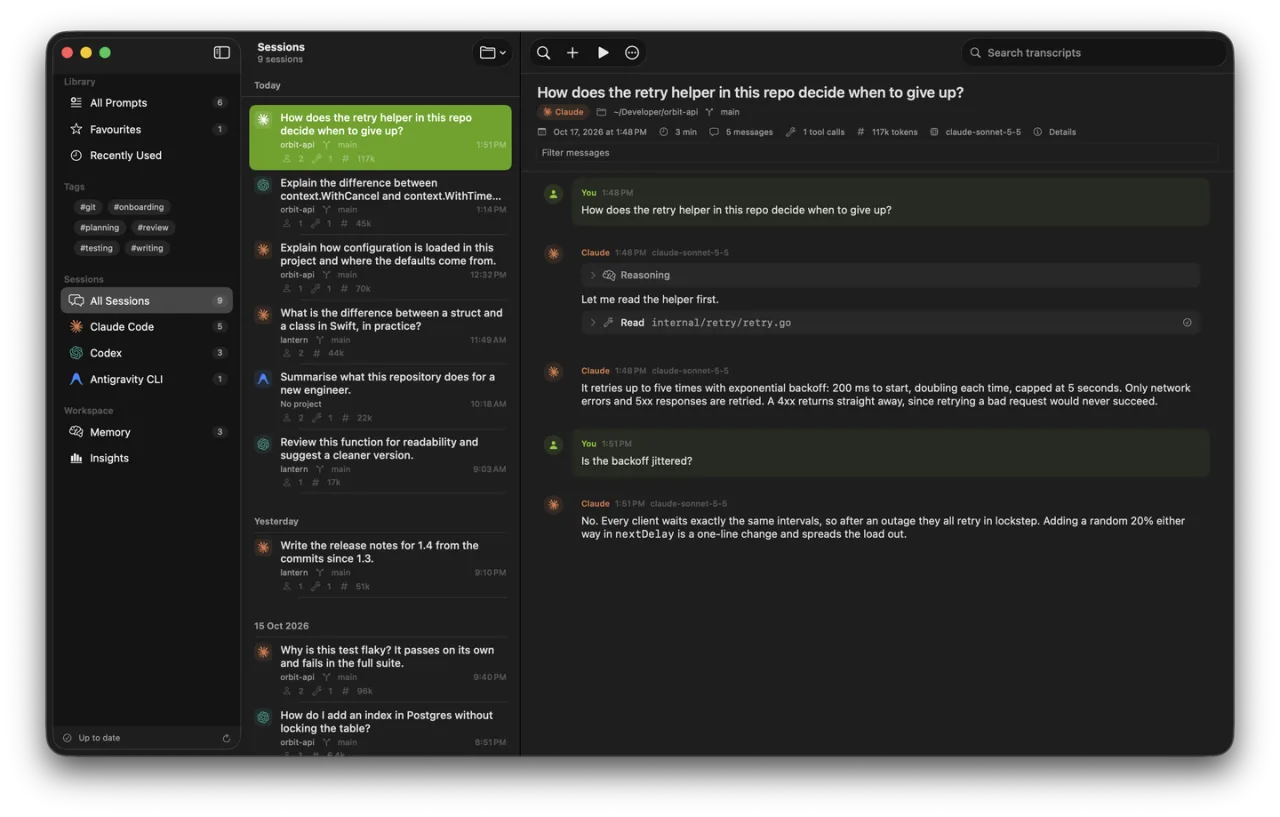Click the plus icon to add new
This screenshot has width=1280, height=817.
tap(572, 53)
